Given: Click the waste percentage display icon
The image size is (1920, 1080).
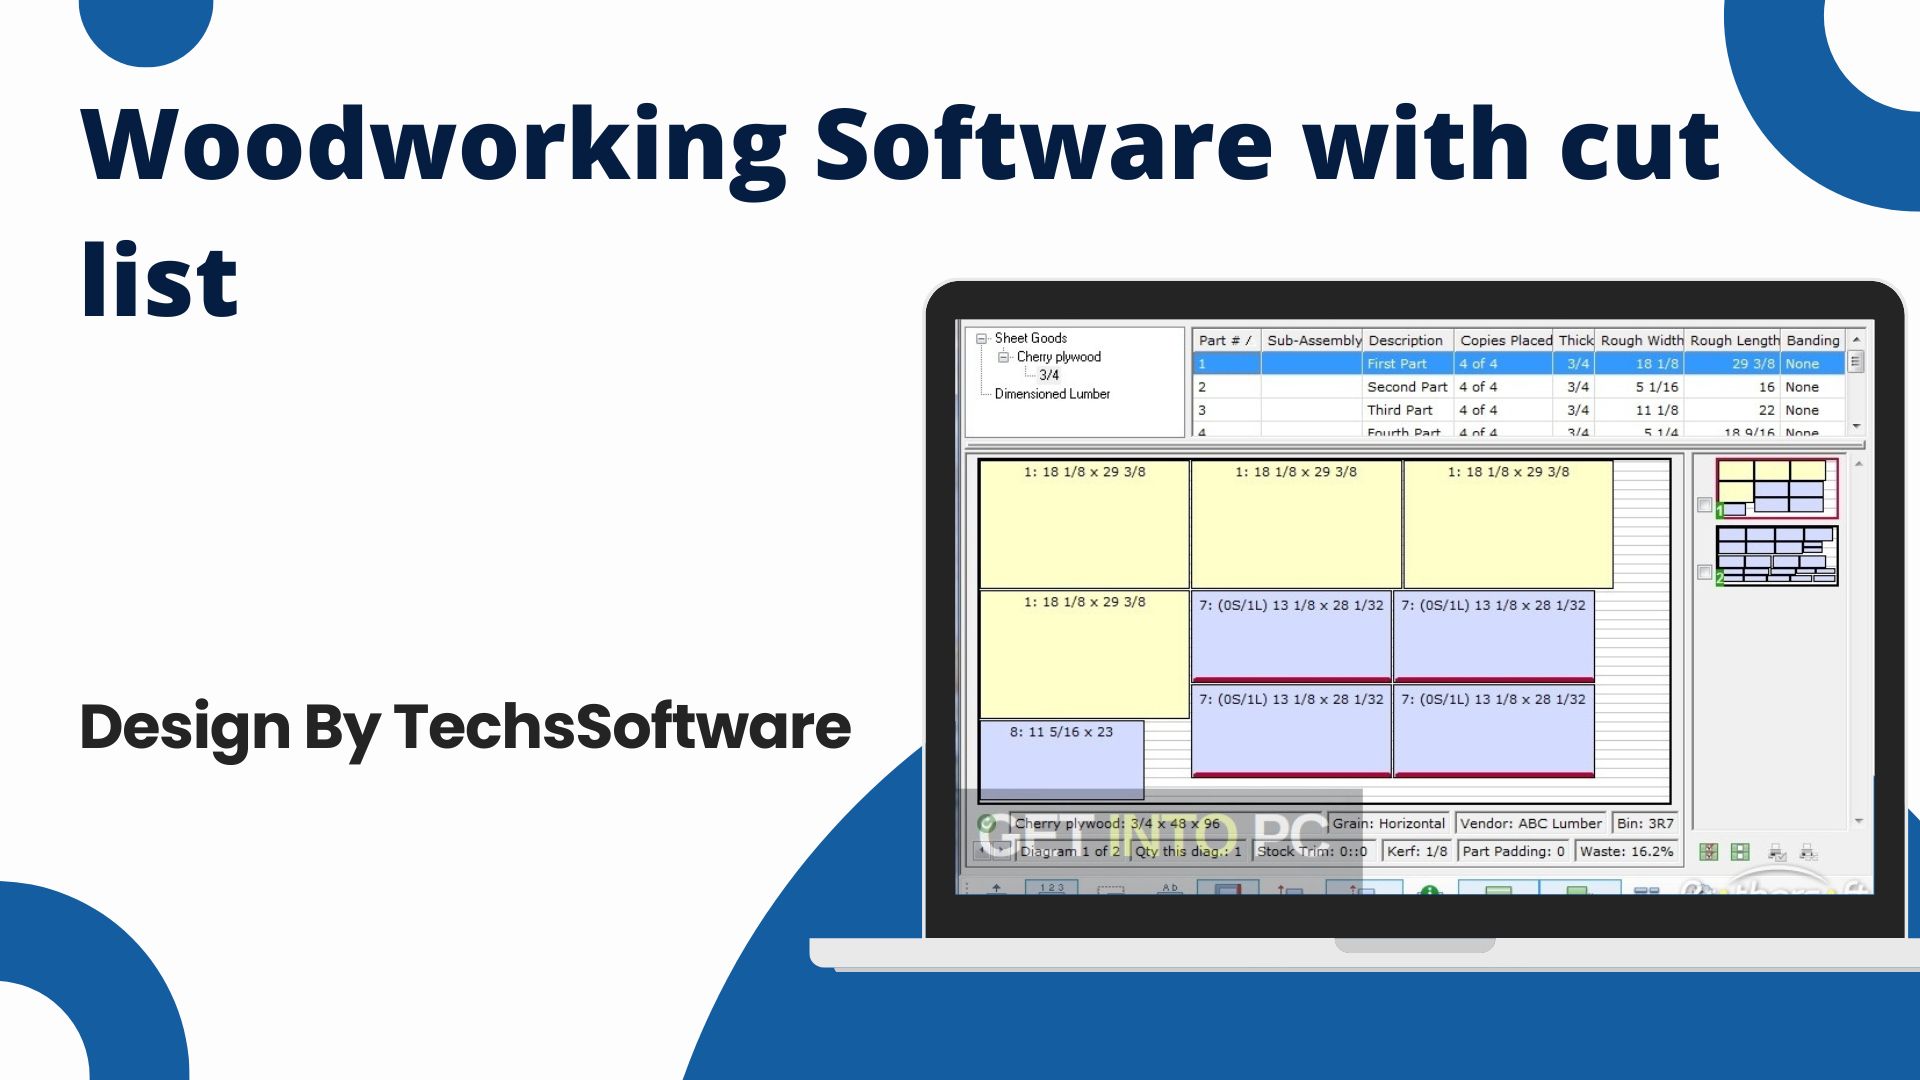Looking at the screenshot, I should [1627, 852].
